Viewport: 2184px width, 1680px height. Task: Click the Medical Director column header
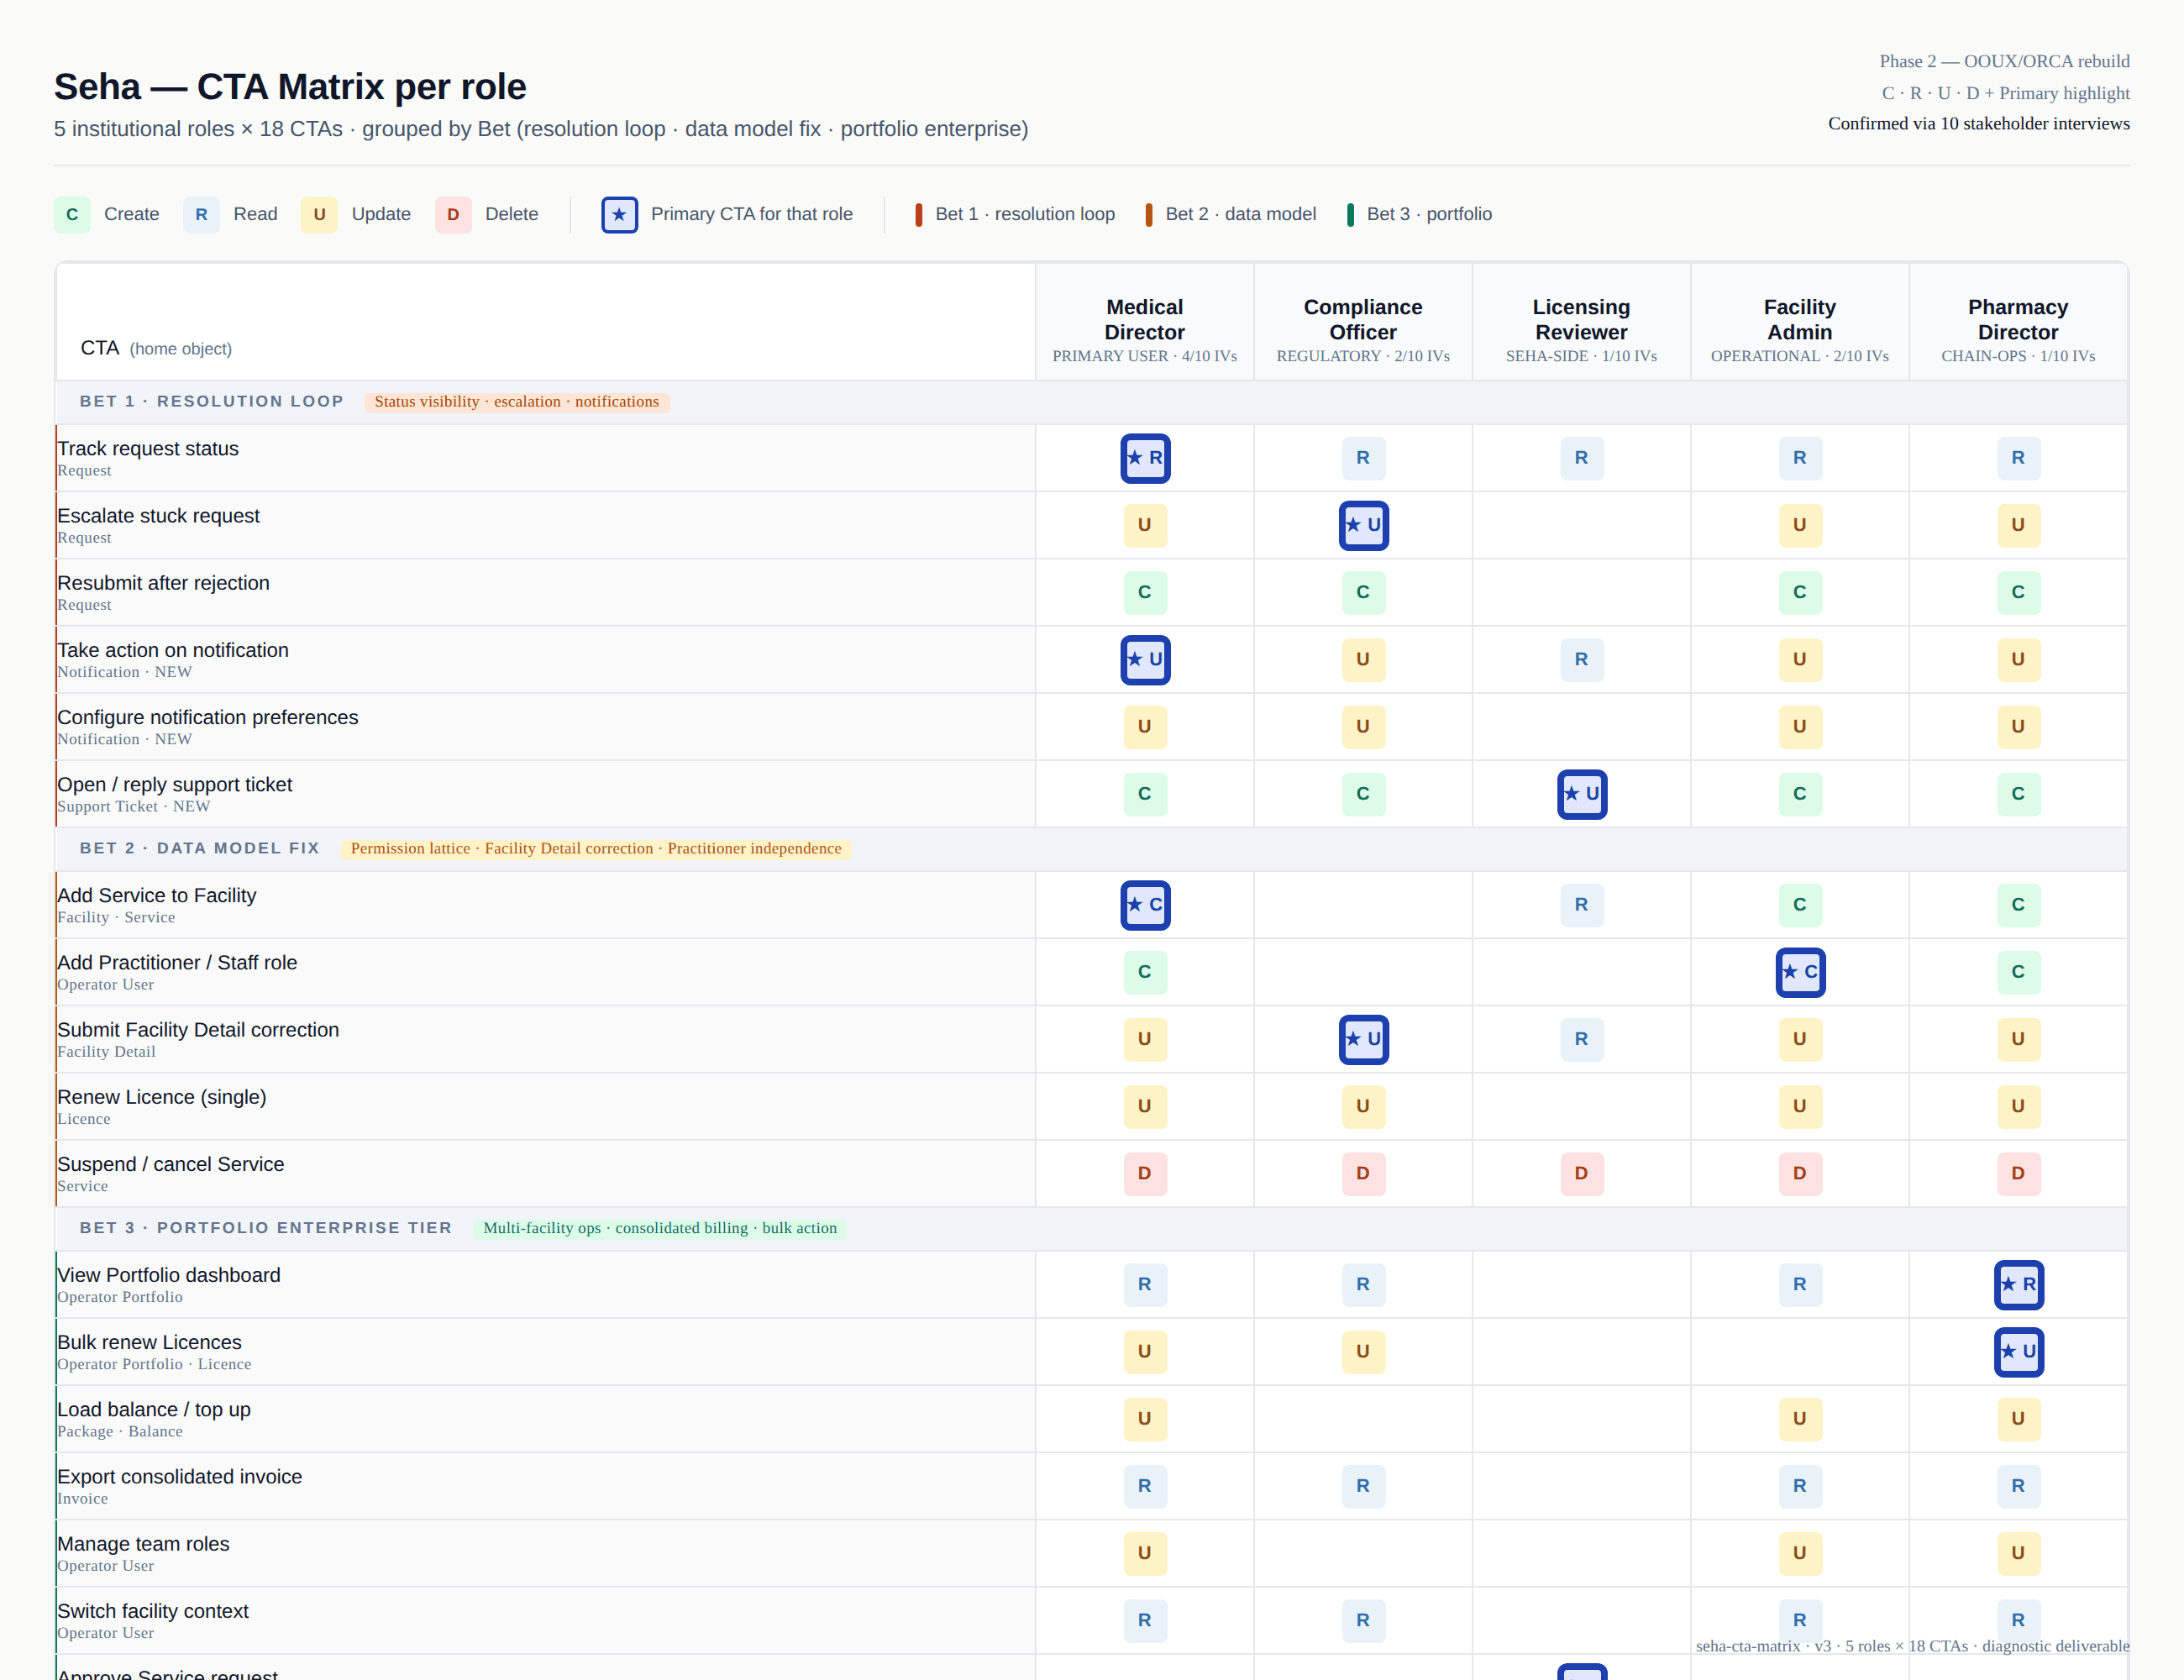pyautogui.click(x=1144, y=320)
